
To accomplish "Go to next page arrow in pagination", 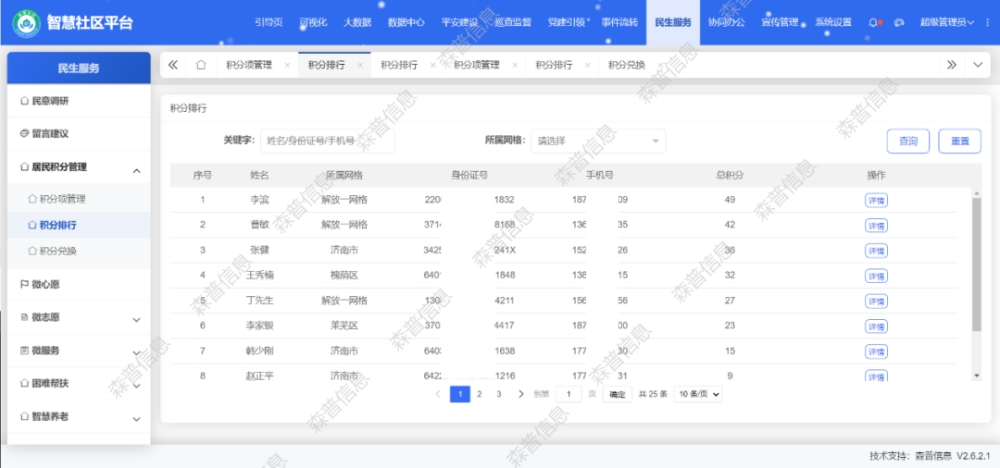I will 521,394.
